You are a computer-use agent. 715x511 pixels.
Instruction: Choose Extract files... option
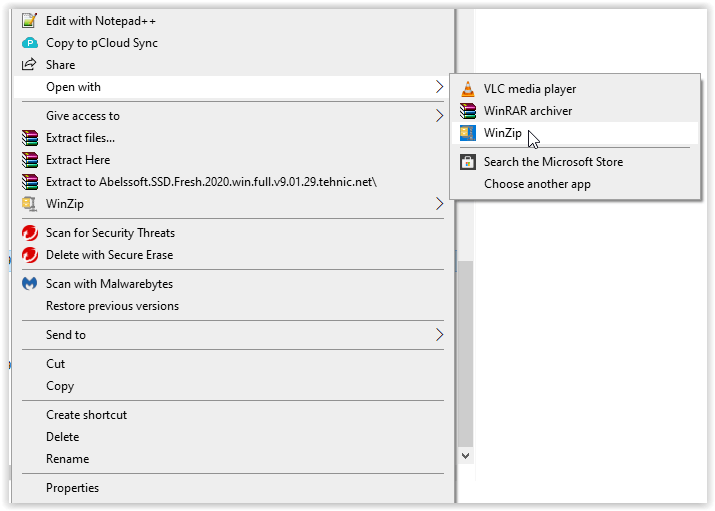click(x=230, y=138)
